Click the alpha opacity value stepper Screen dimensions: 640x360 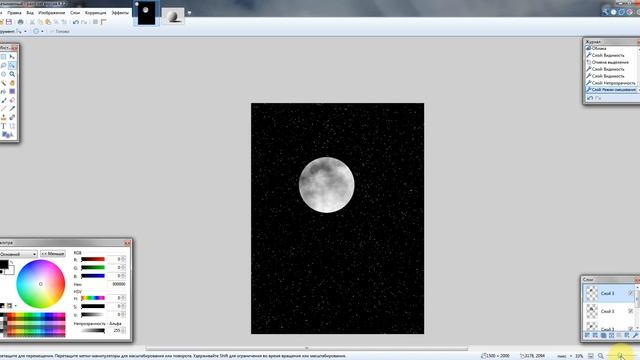123,330
